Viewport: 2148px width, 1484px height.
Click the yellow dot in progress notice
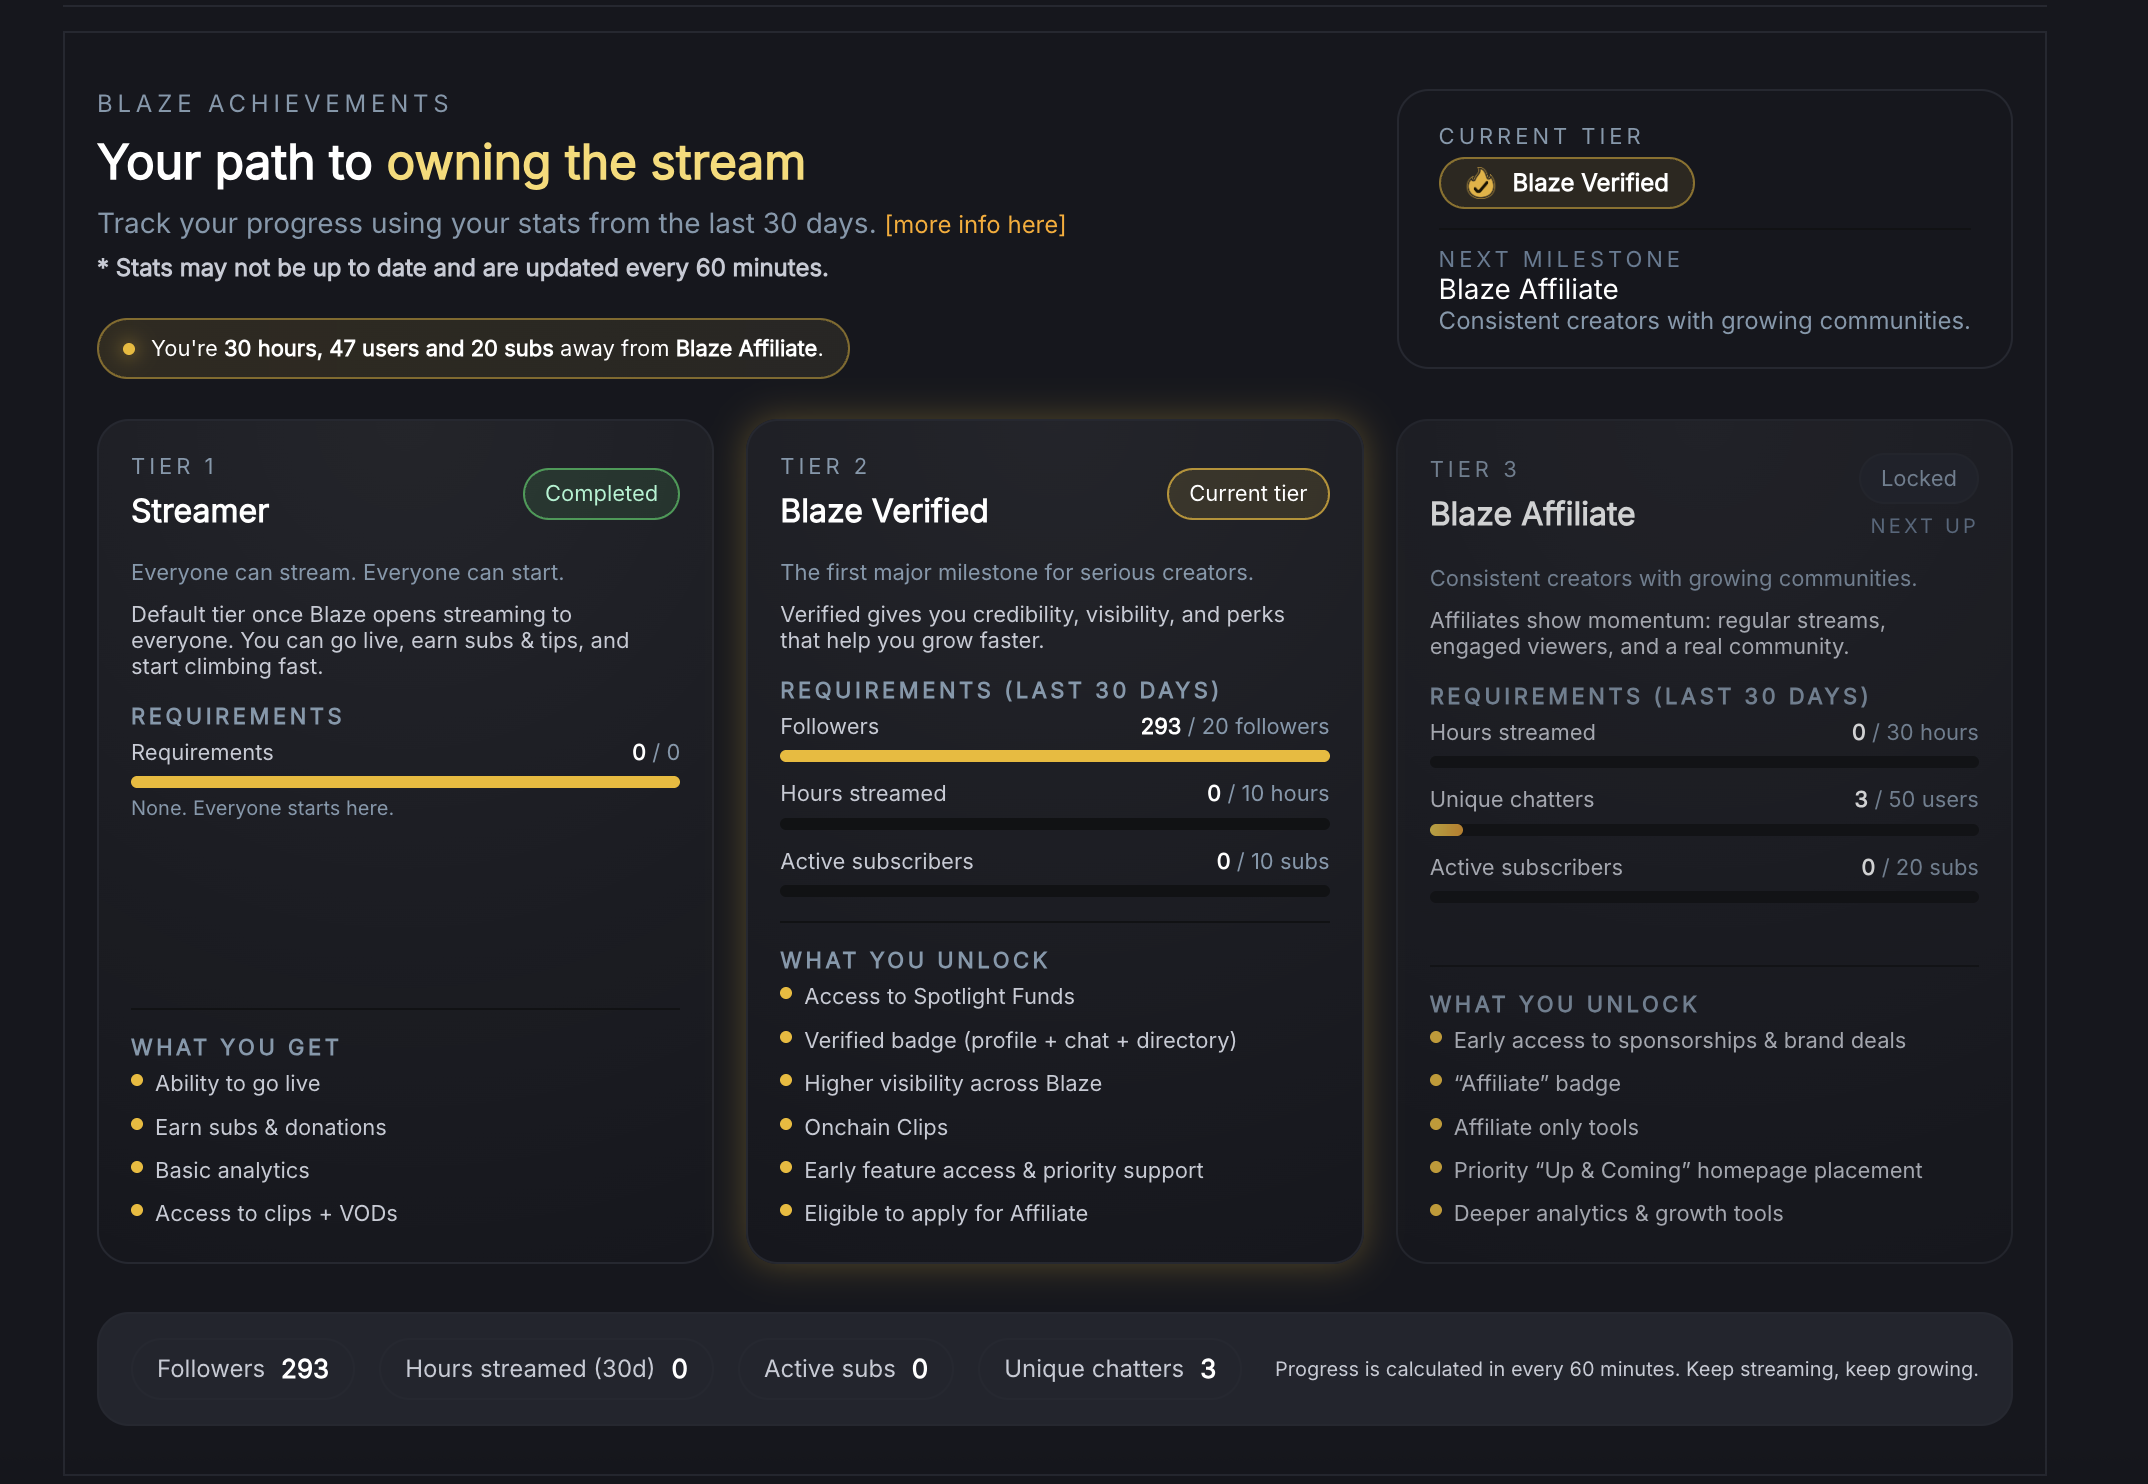pyautogui.click(x=129, y=349)
